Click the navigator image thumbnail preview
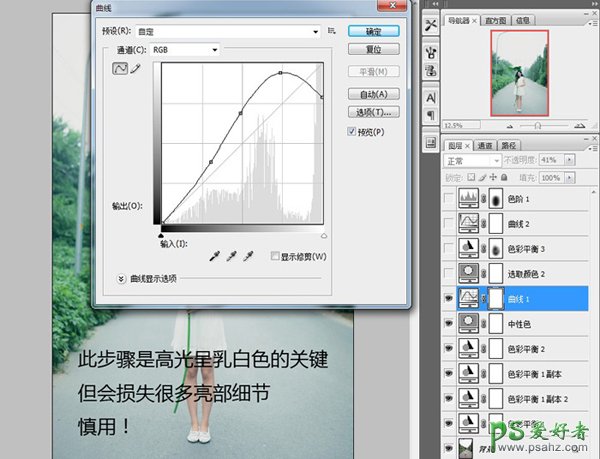600x459 pixels. (519, 71)
